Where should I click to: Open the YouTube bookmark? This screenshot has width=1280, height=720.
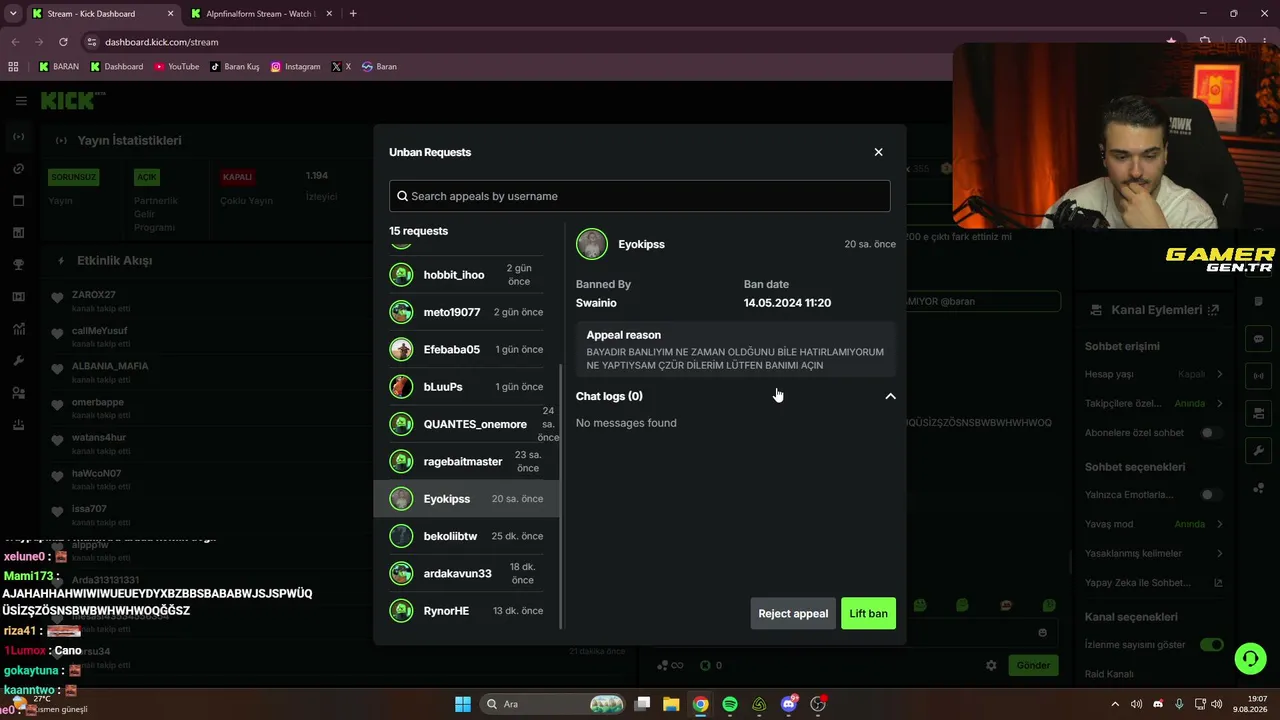pos(176,67)
